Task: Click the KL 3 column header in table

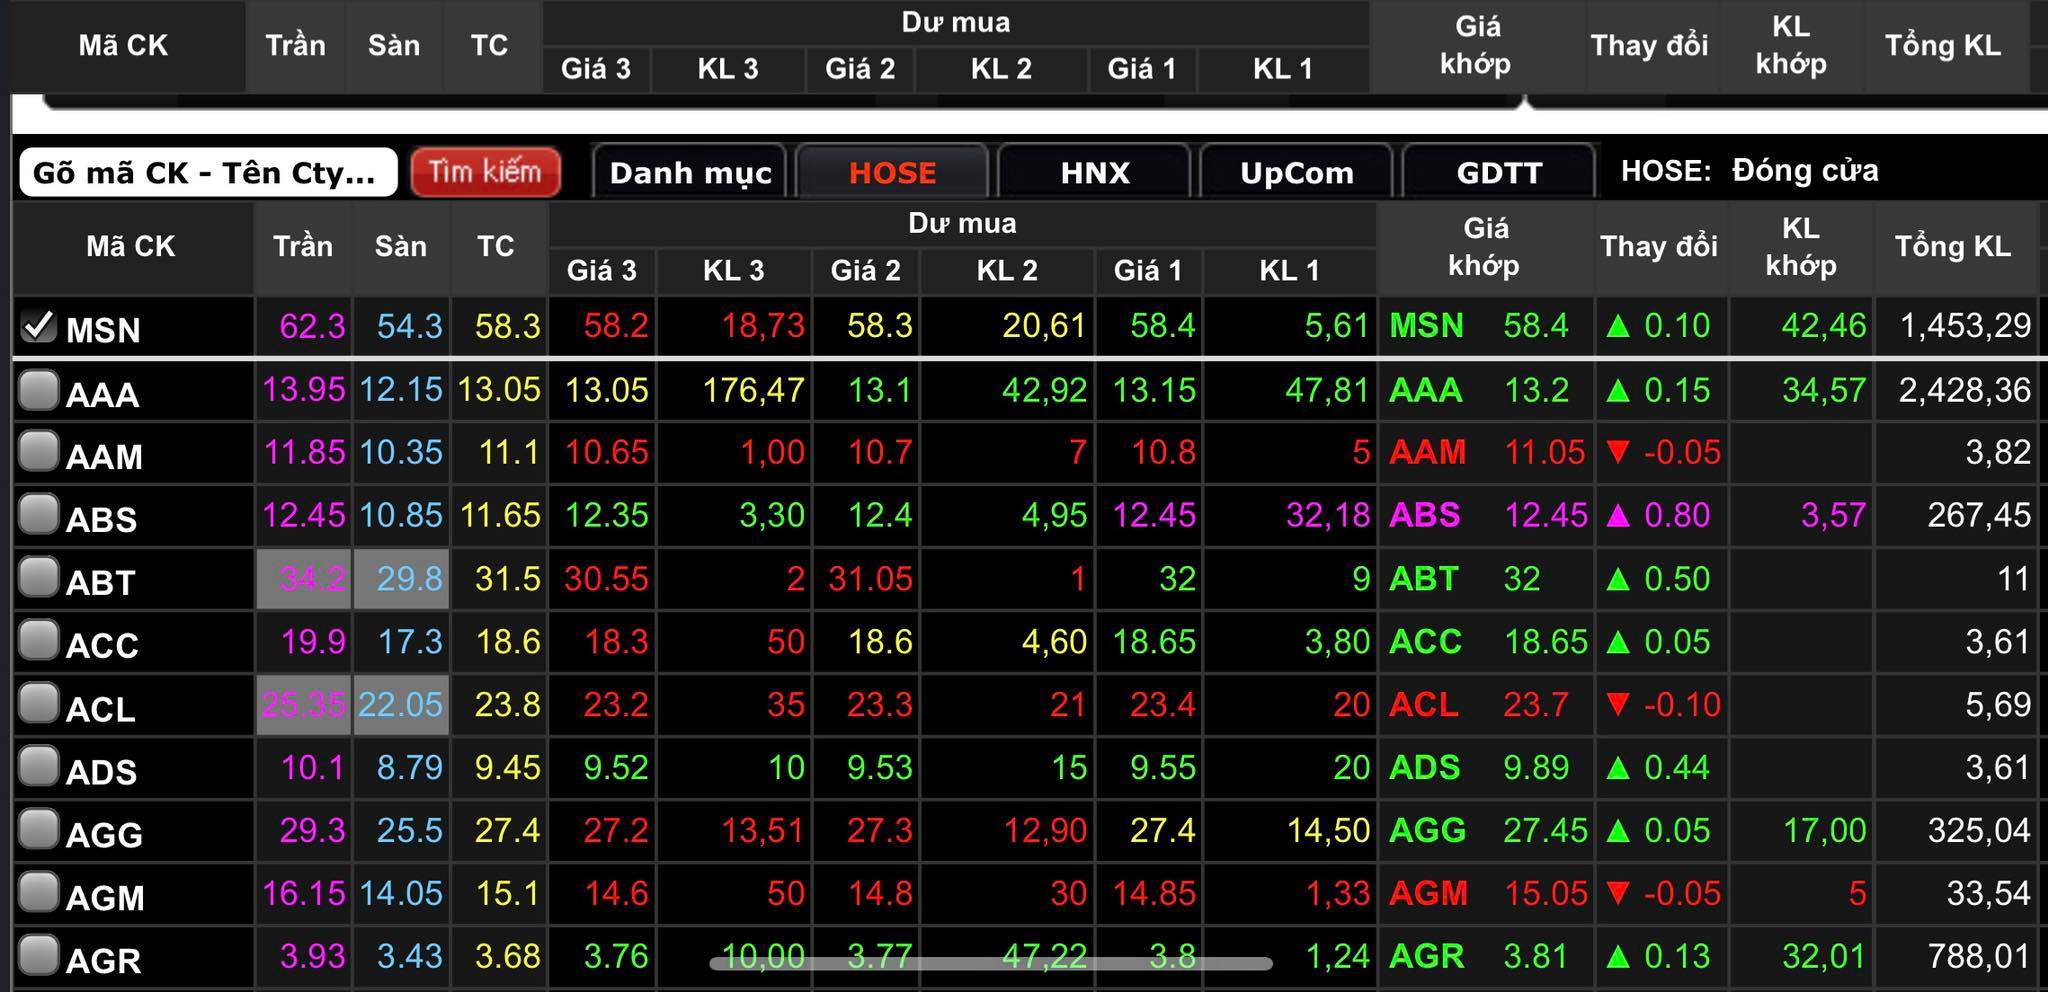Action: coord(733,270)
